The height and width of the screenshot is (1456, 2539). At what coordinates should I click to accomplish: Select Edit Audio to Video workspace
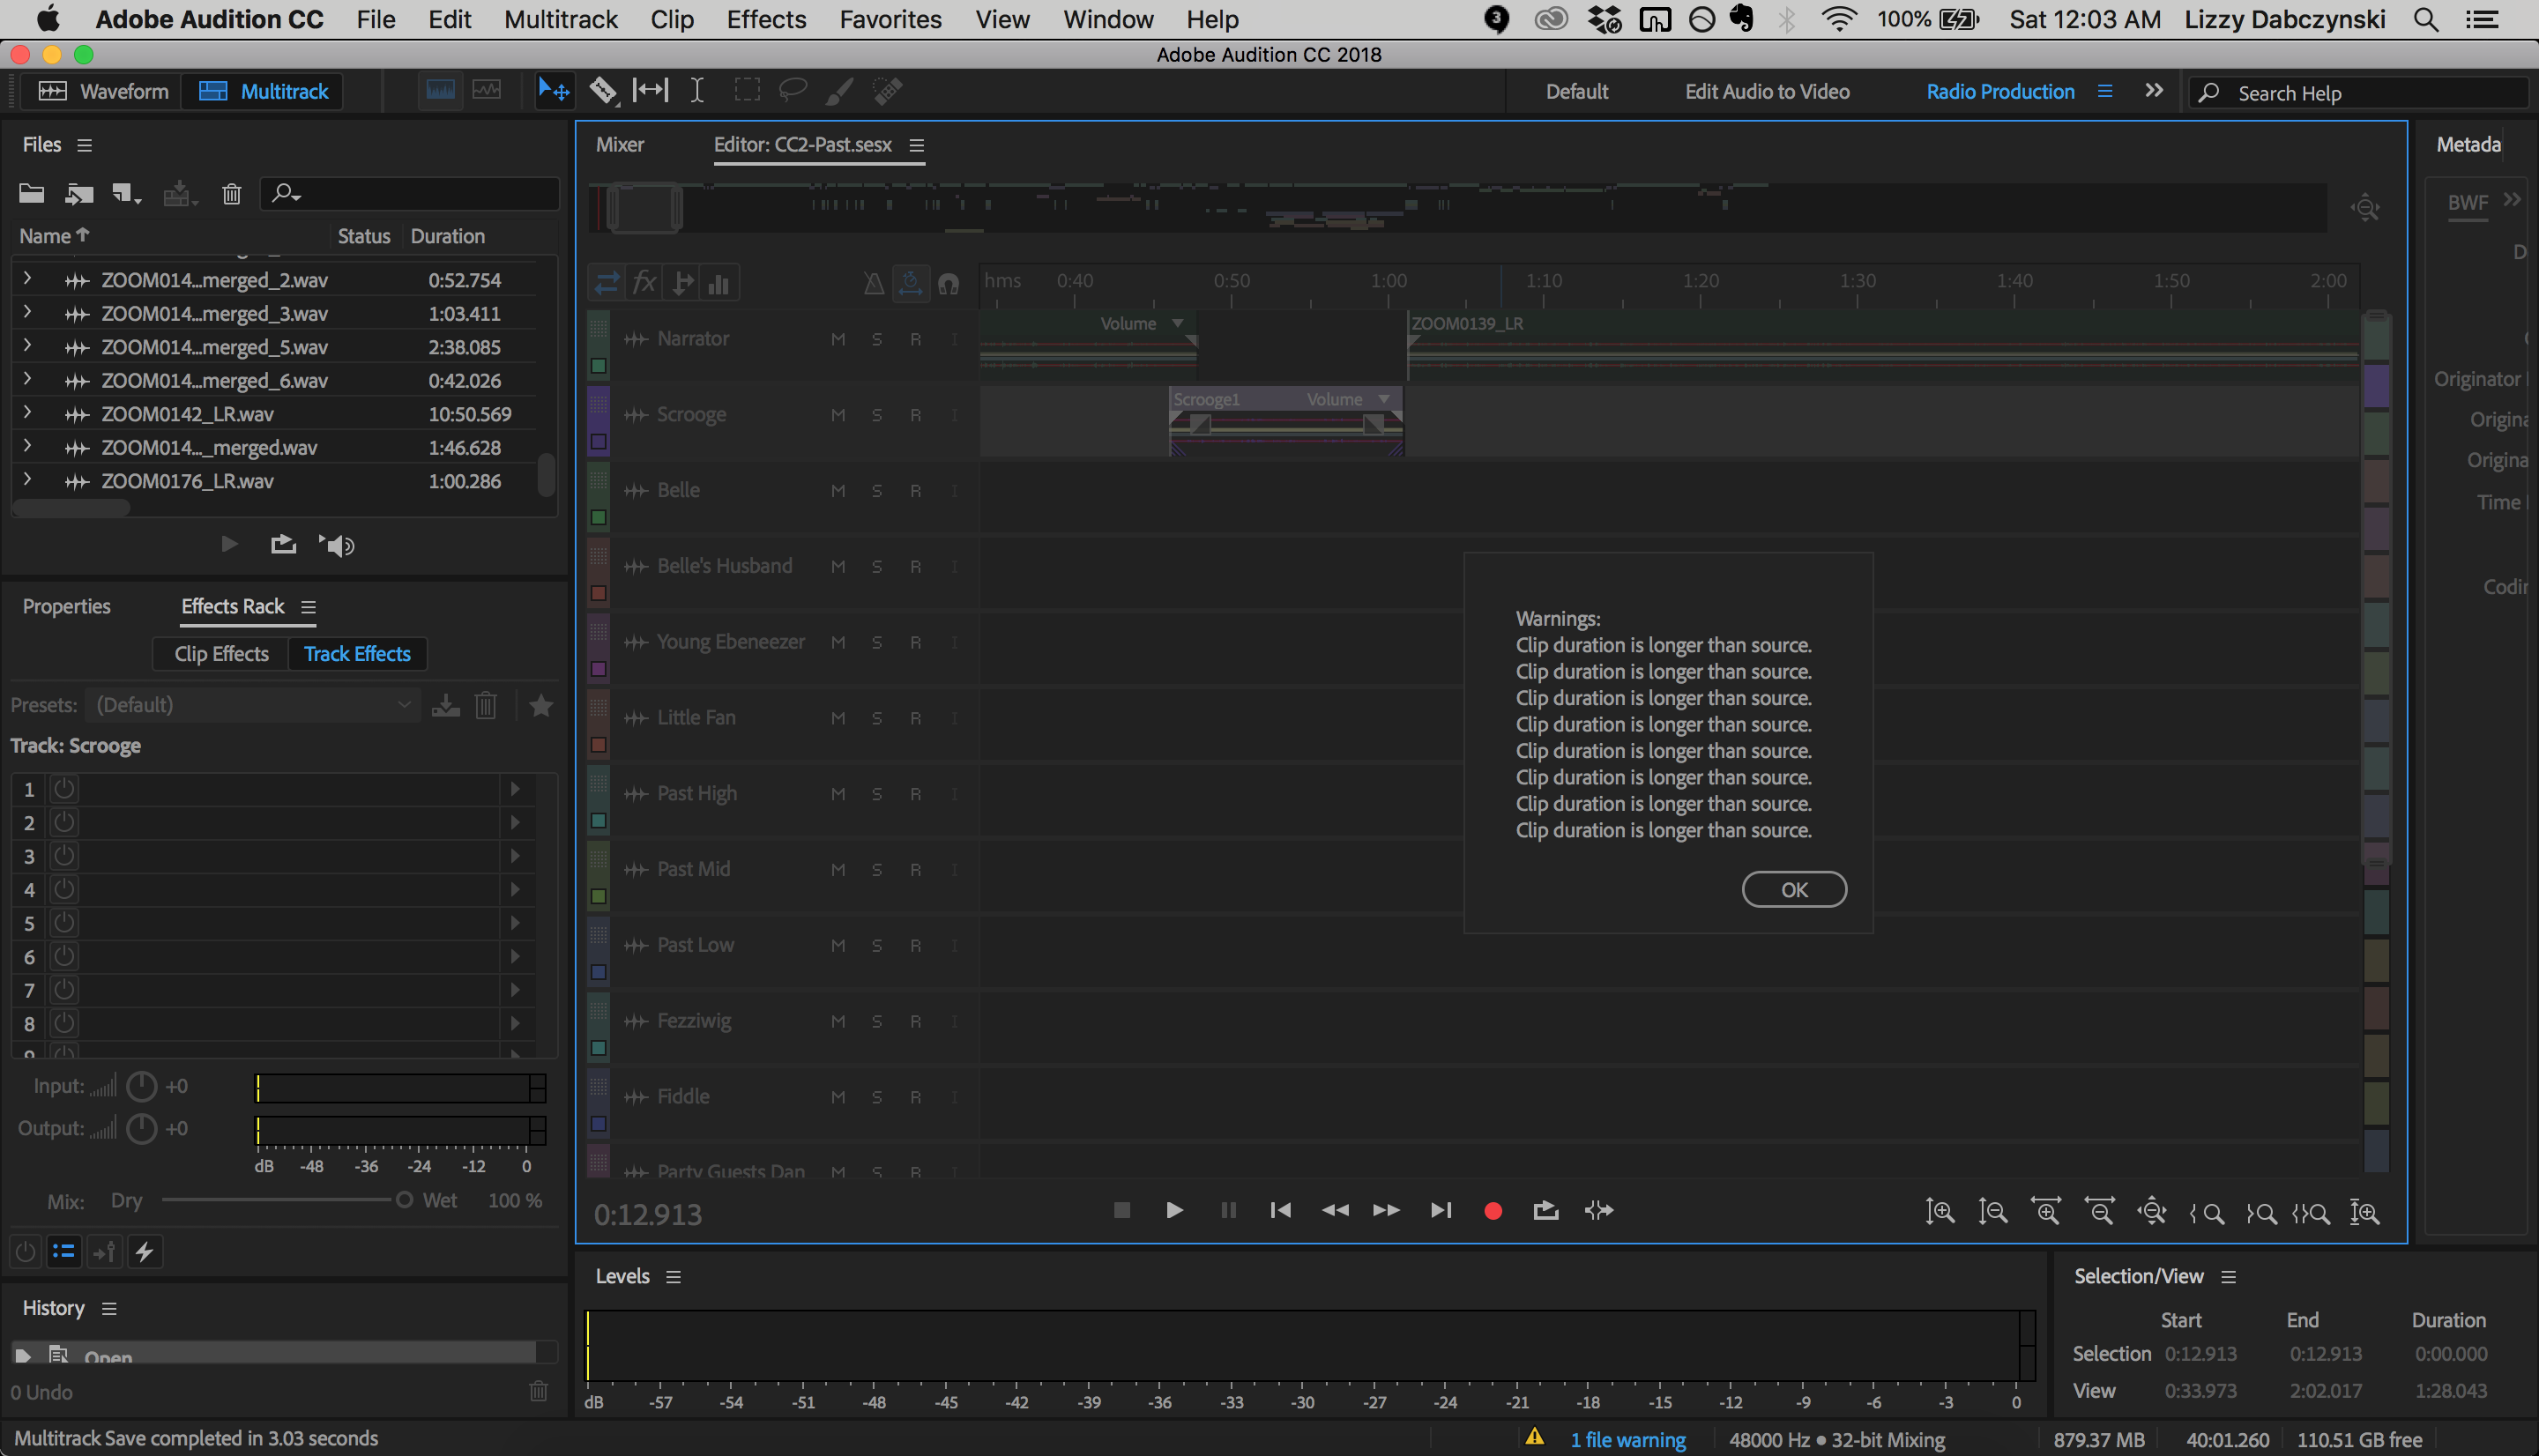click(x=1767, y=91)
